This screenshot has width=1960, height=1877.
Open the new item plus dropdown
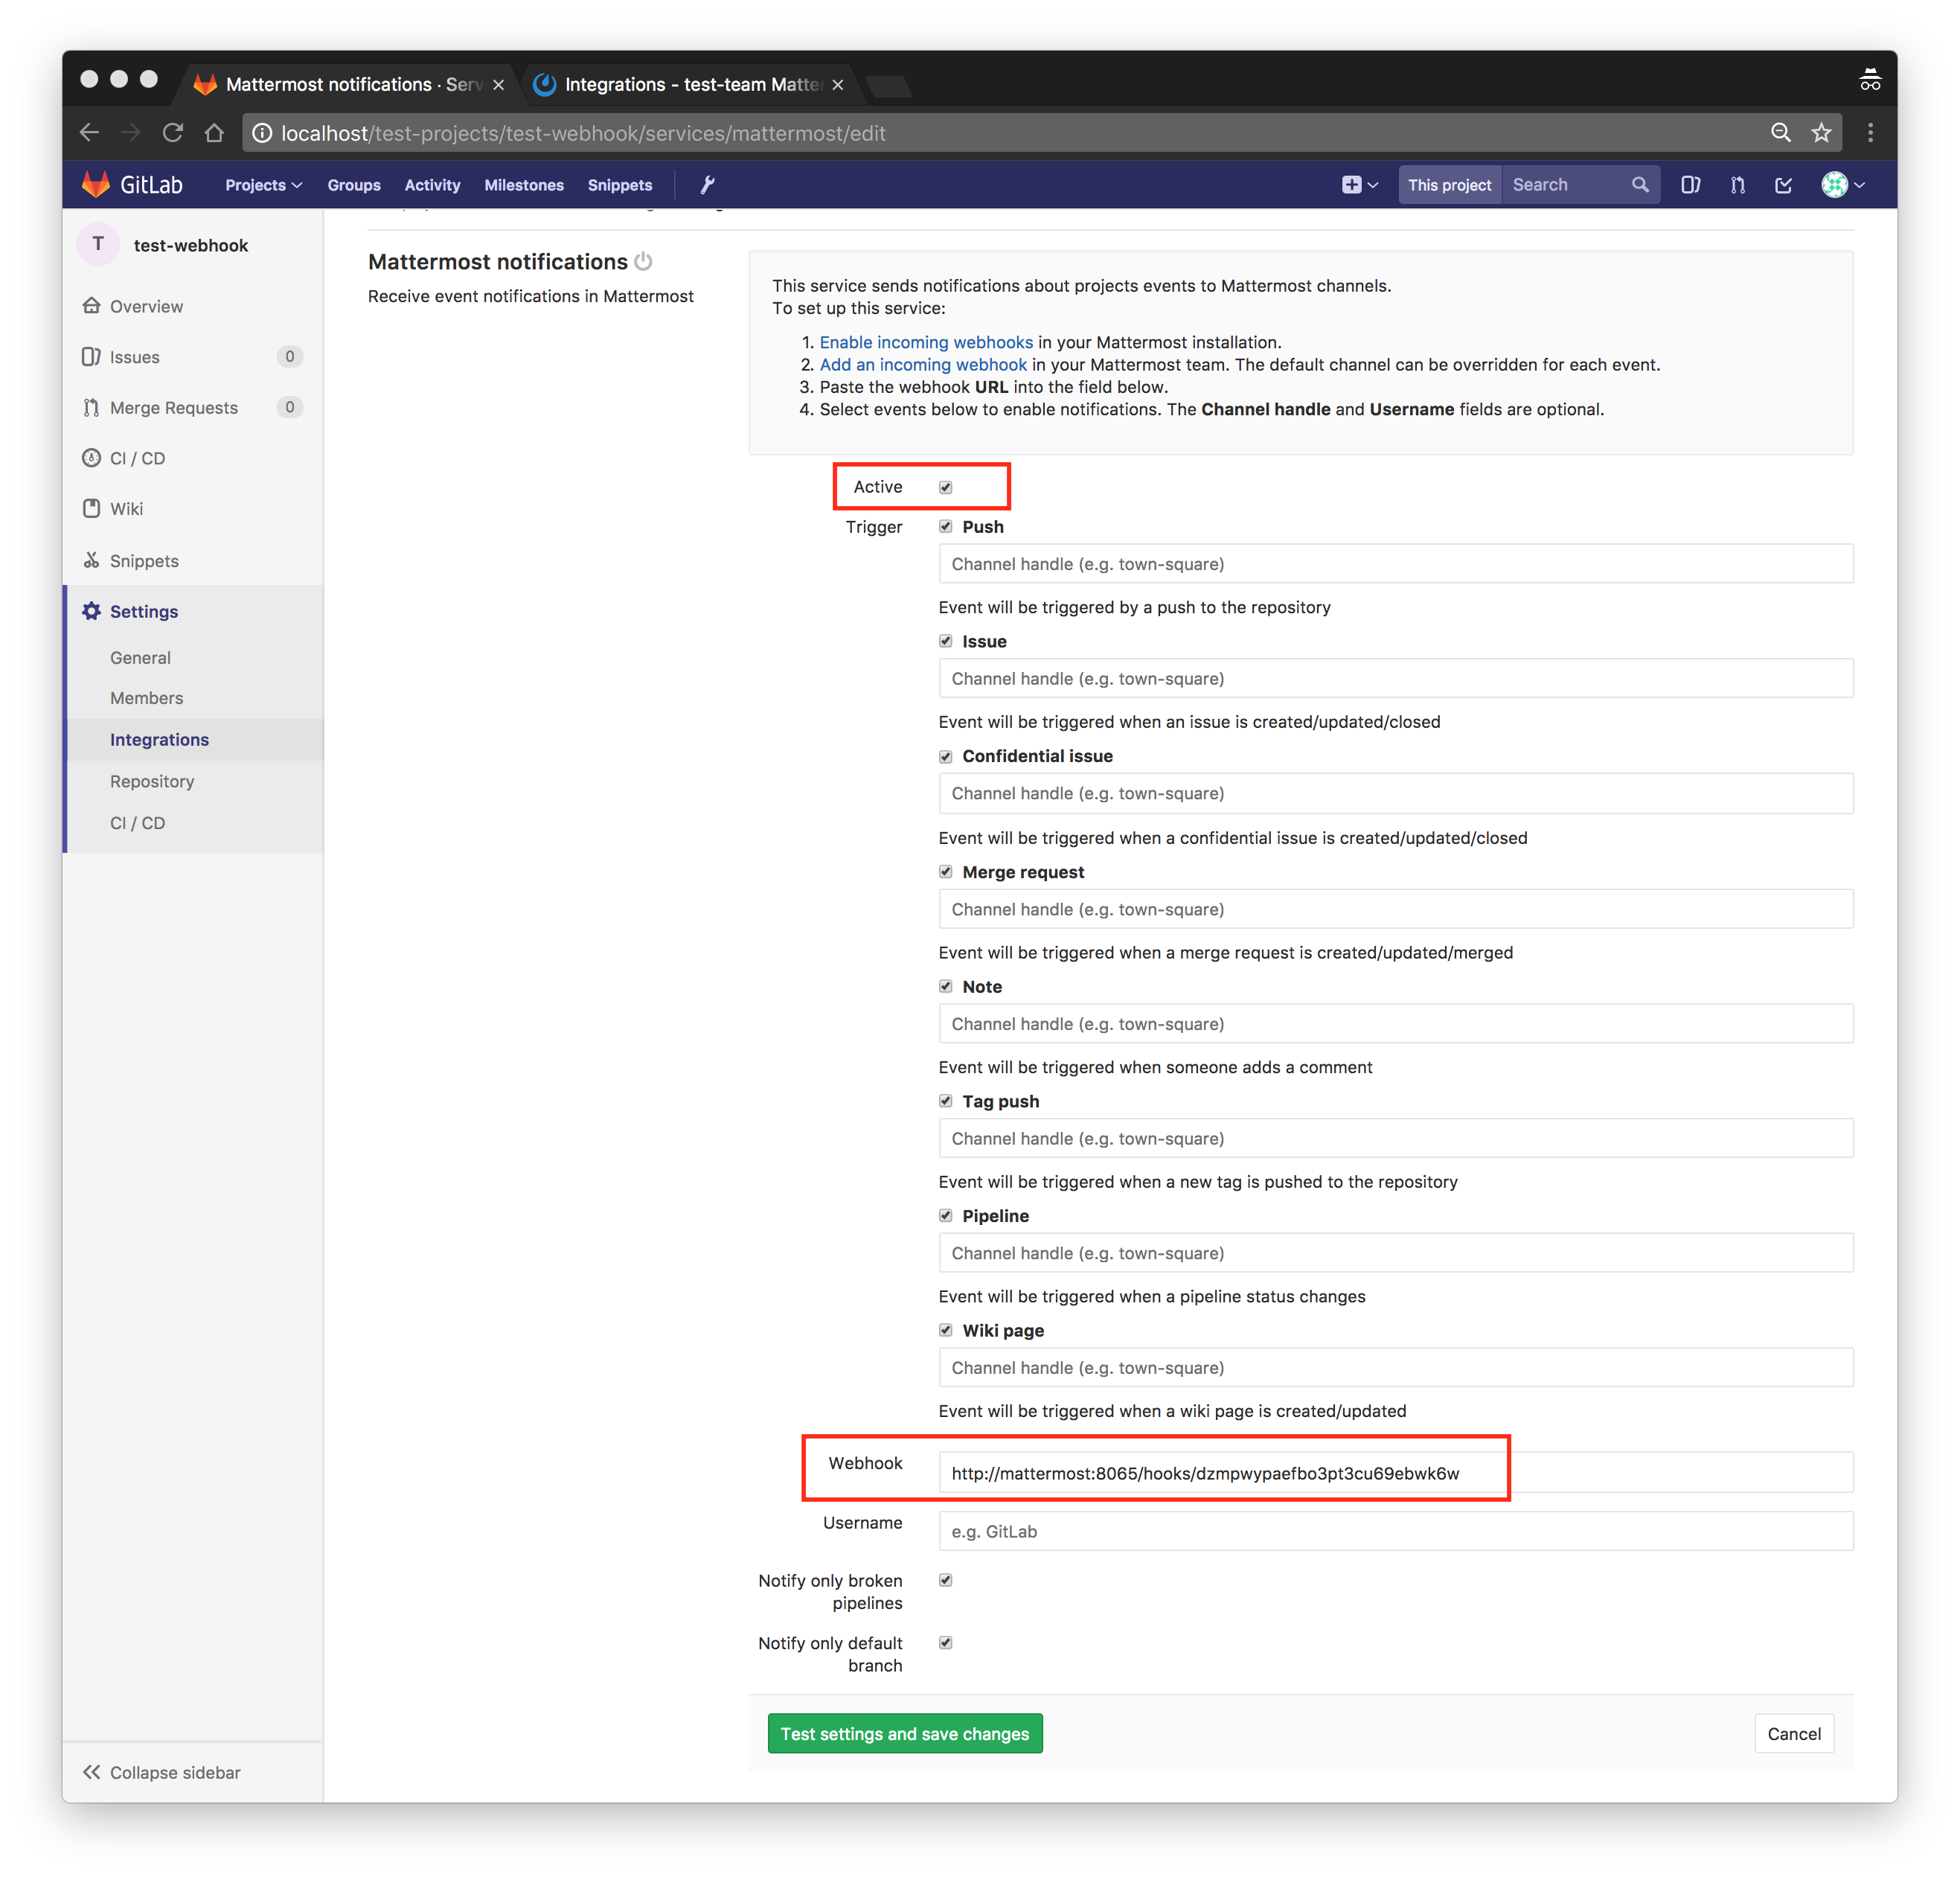1359,185
